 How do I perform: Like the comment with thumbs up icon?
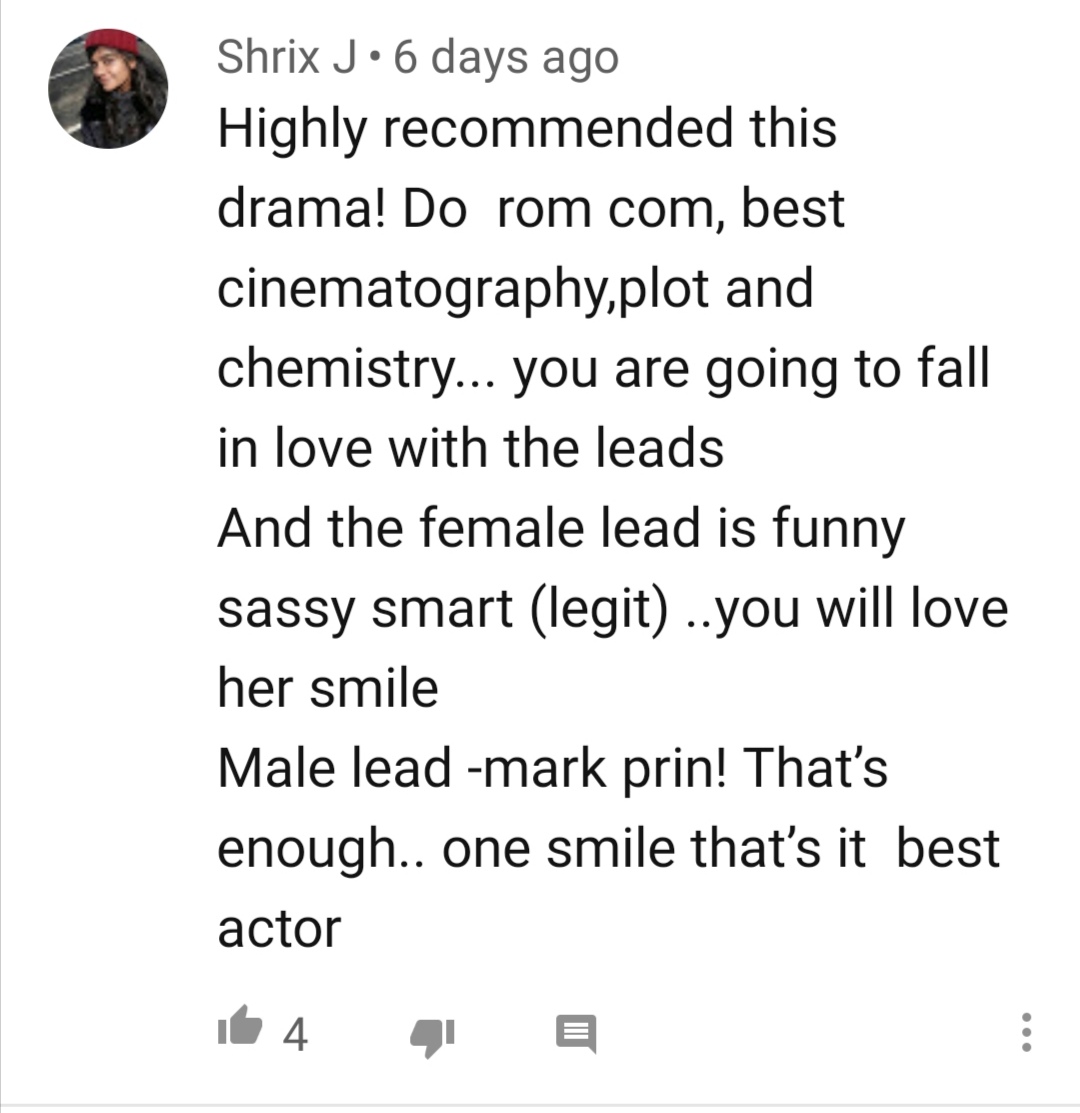coord(240,1026)
